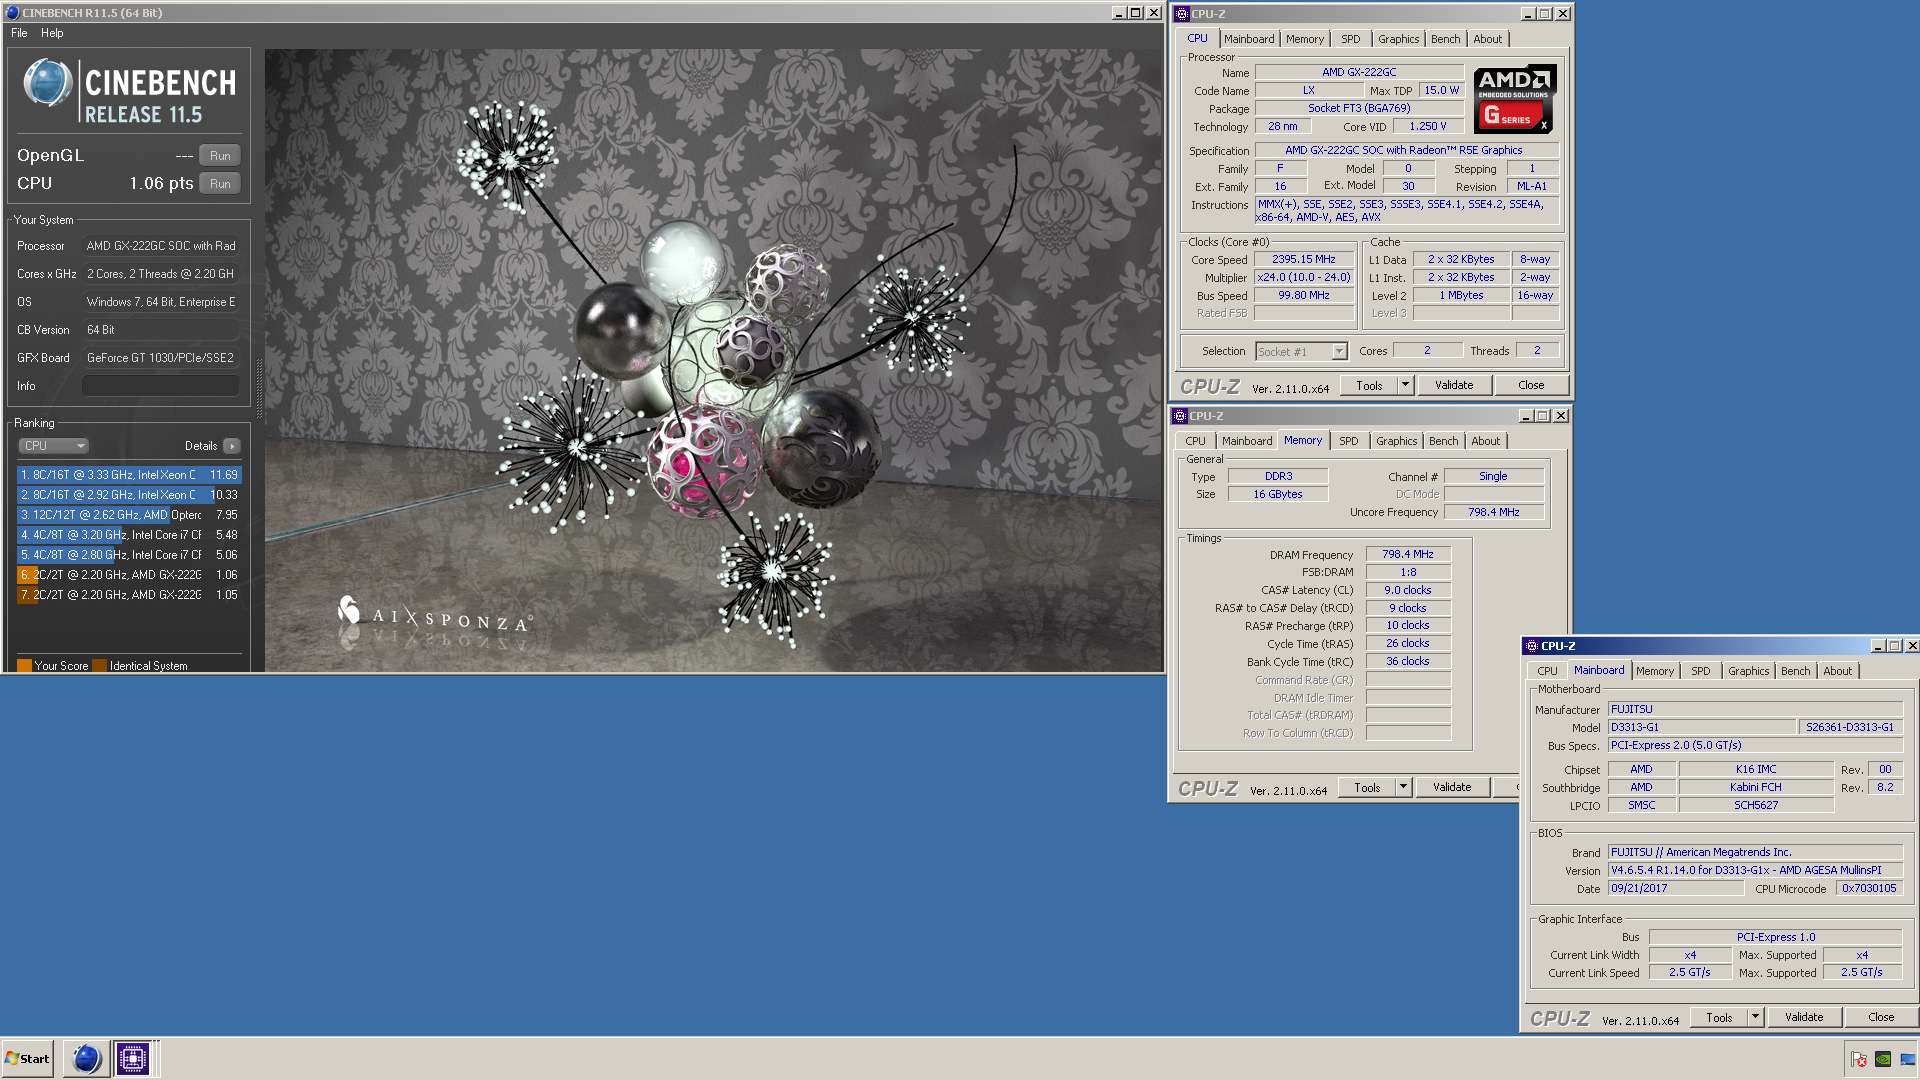This screenshot has width=1920, height=1080.
Task: Click Cinebench icon in taskbar
Action: [87, 1059]
